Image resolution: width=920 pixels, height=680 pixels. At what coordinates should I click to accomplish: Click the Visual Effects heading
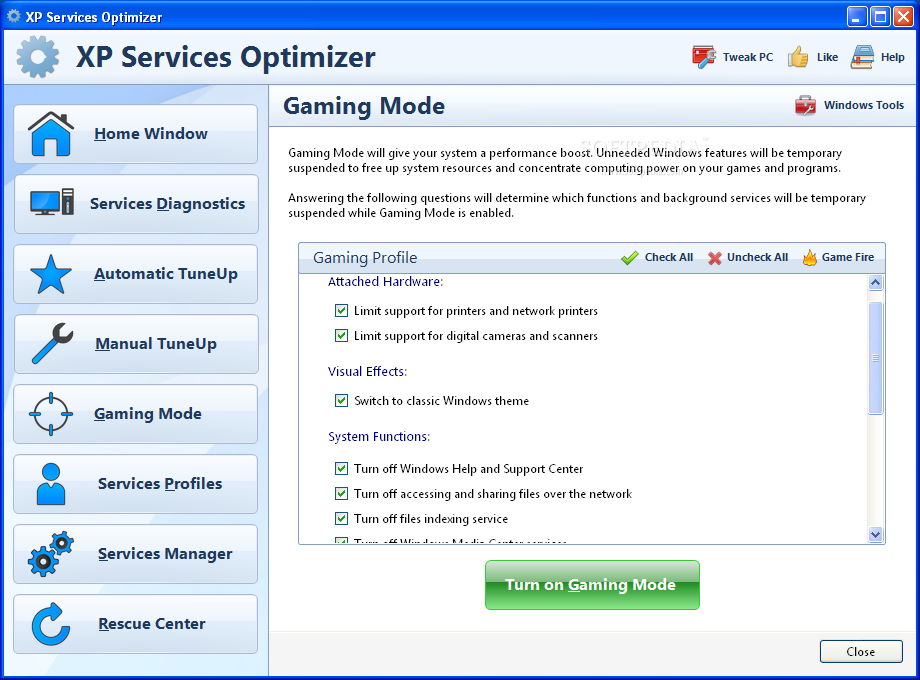[367, 371]
